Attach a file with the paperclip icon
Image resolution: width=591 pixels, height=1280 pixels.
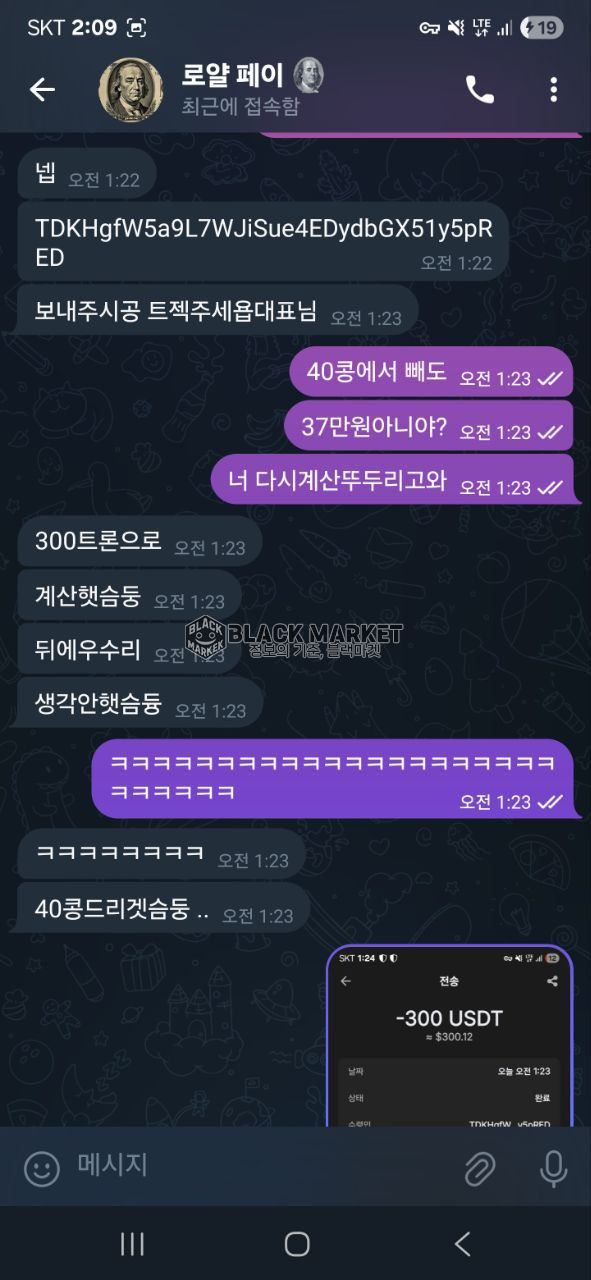click(481, 1167)
